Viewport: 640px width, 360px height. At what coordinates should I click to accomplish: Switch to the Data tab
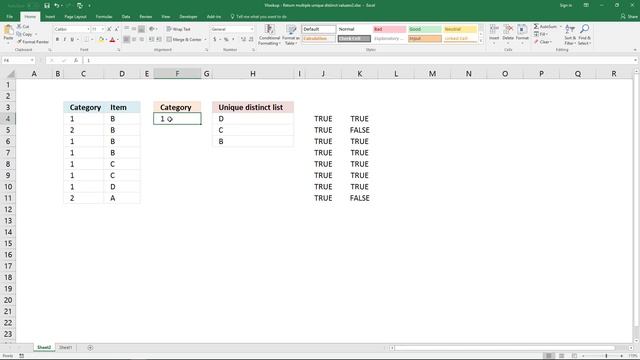point(126,17)
